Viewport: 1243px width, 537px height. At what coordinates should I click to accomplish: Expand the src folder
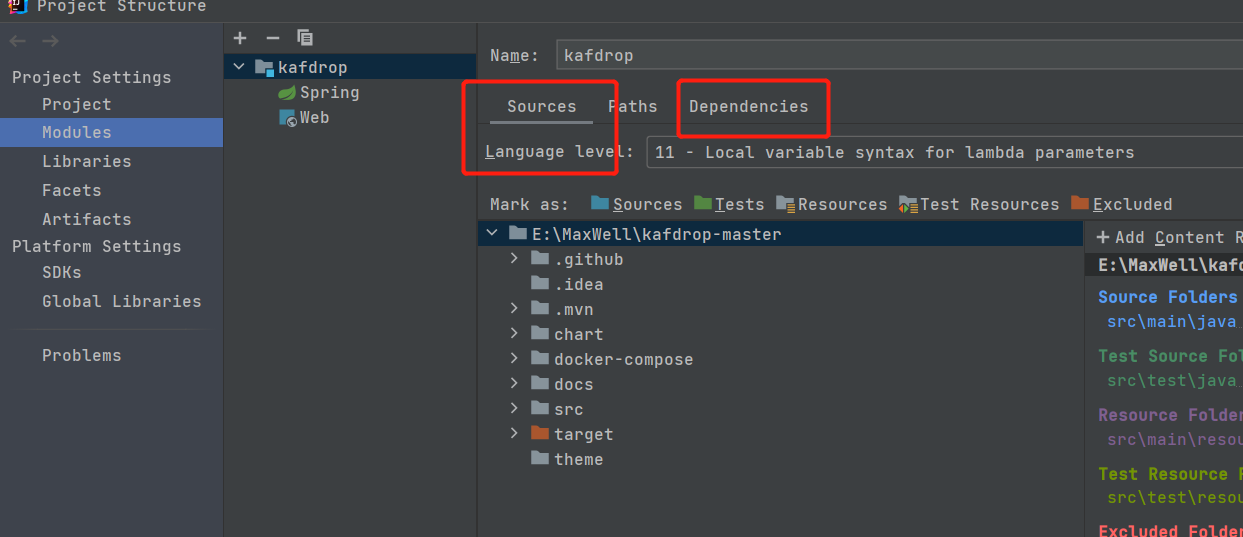coord(514,409)
